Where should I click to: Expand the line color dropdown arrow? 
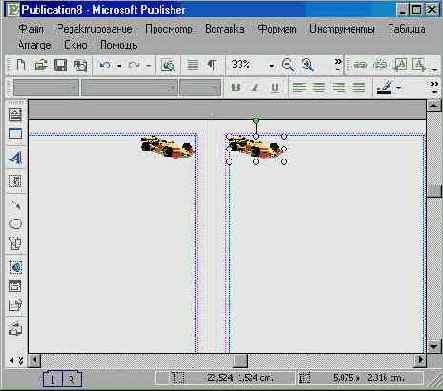point(398,88)
